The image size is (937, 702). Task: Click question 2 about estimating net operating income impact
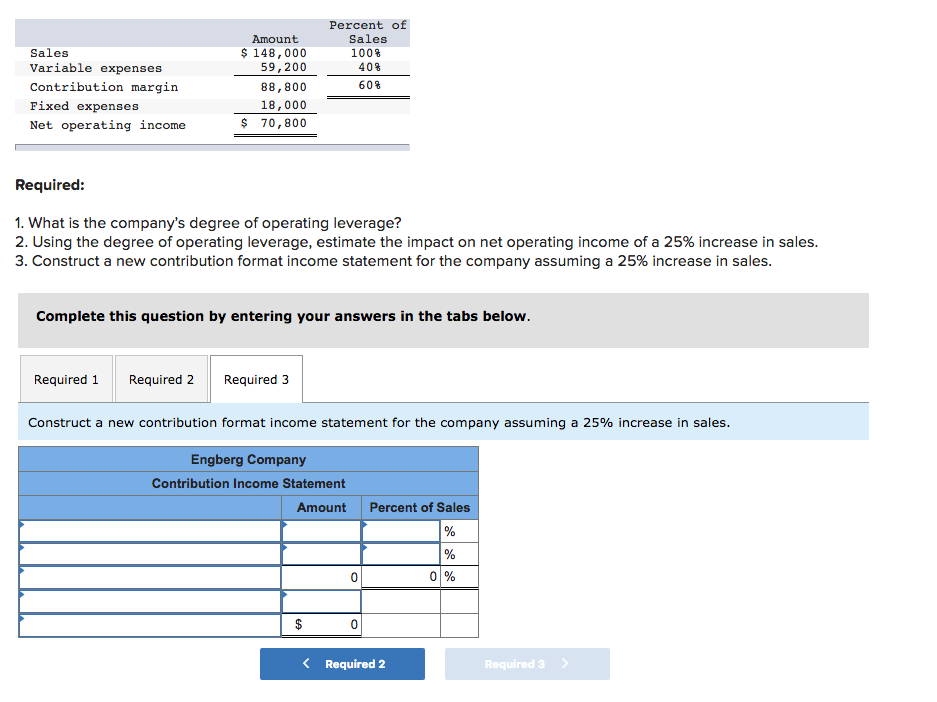coord(417,242)
